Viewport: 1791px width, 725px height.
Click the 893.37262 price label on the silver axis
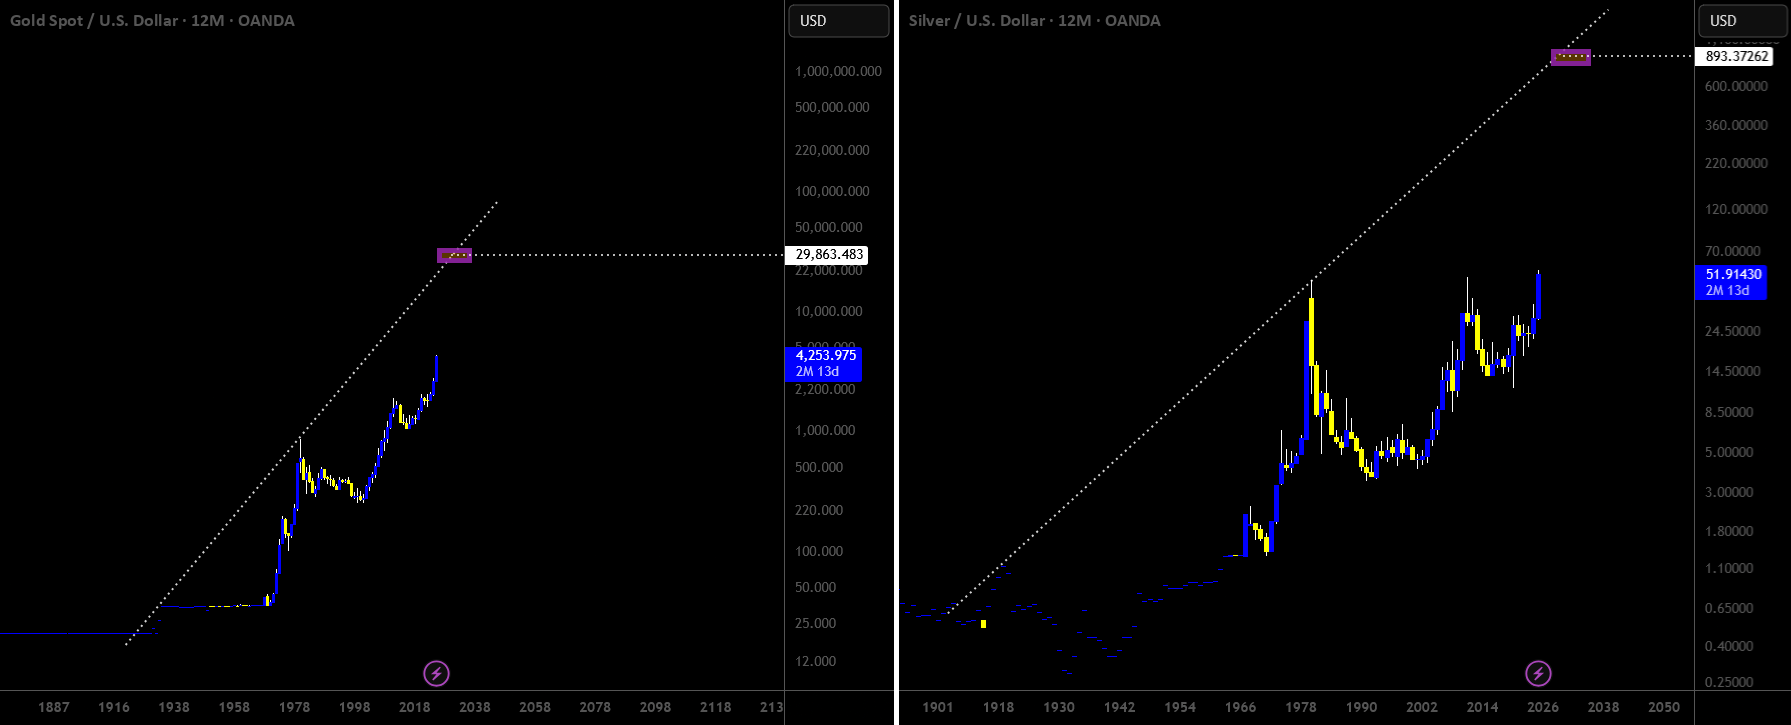(1737, 57)
